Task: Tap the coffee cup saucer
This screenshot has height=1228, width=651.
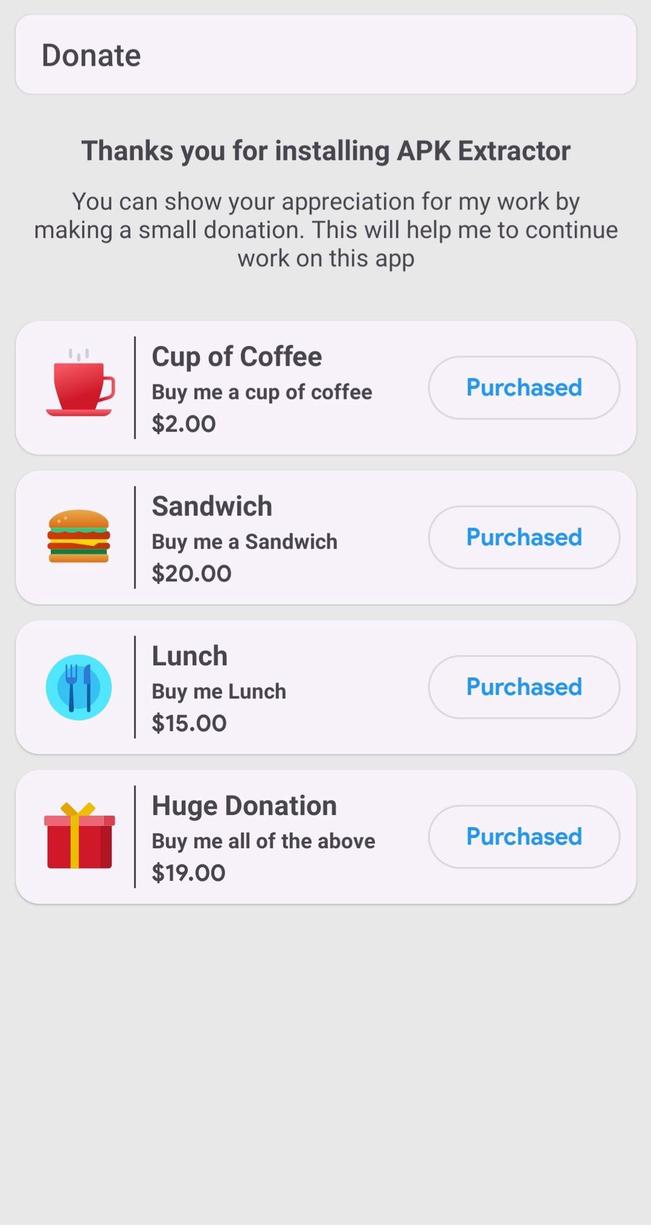Action: coord(79,413)
